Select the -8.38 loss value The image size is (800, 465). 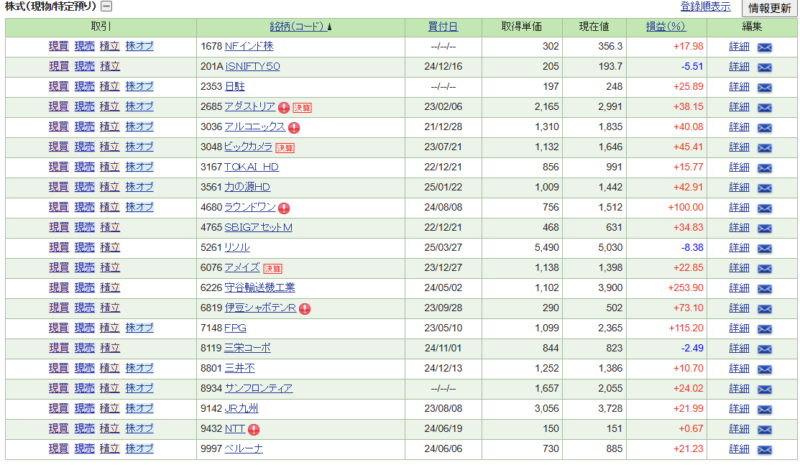[692, 248]
